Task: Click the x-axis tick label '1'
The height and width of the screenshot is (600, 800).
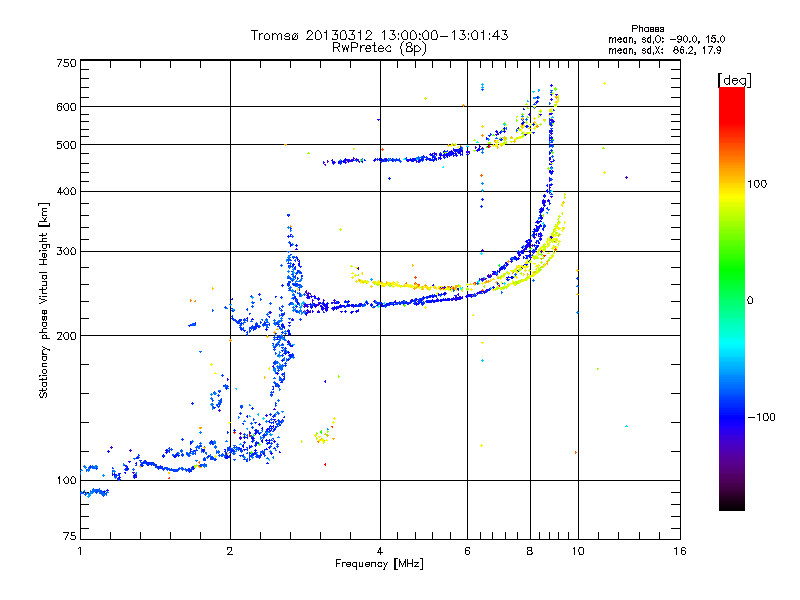Action: click(x=80, y=551)
